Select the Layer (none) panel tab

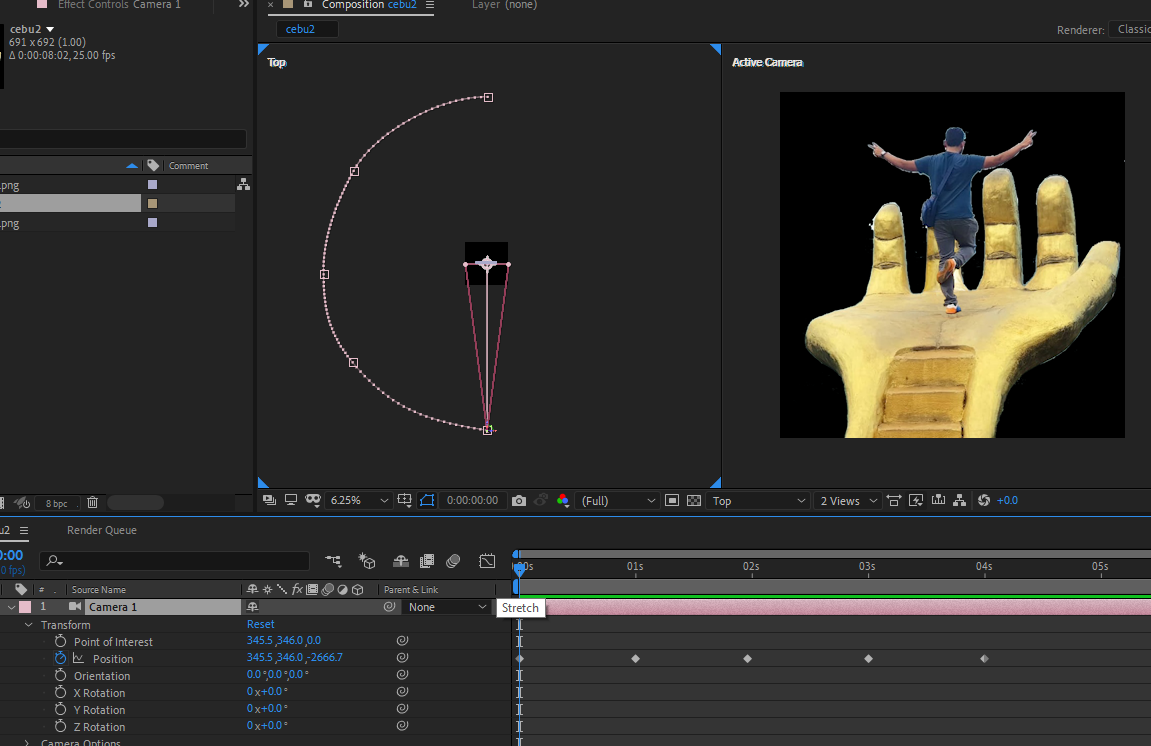[x=504, y=4]
